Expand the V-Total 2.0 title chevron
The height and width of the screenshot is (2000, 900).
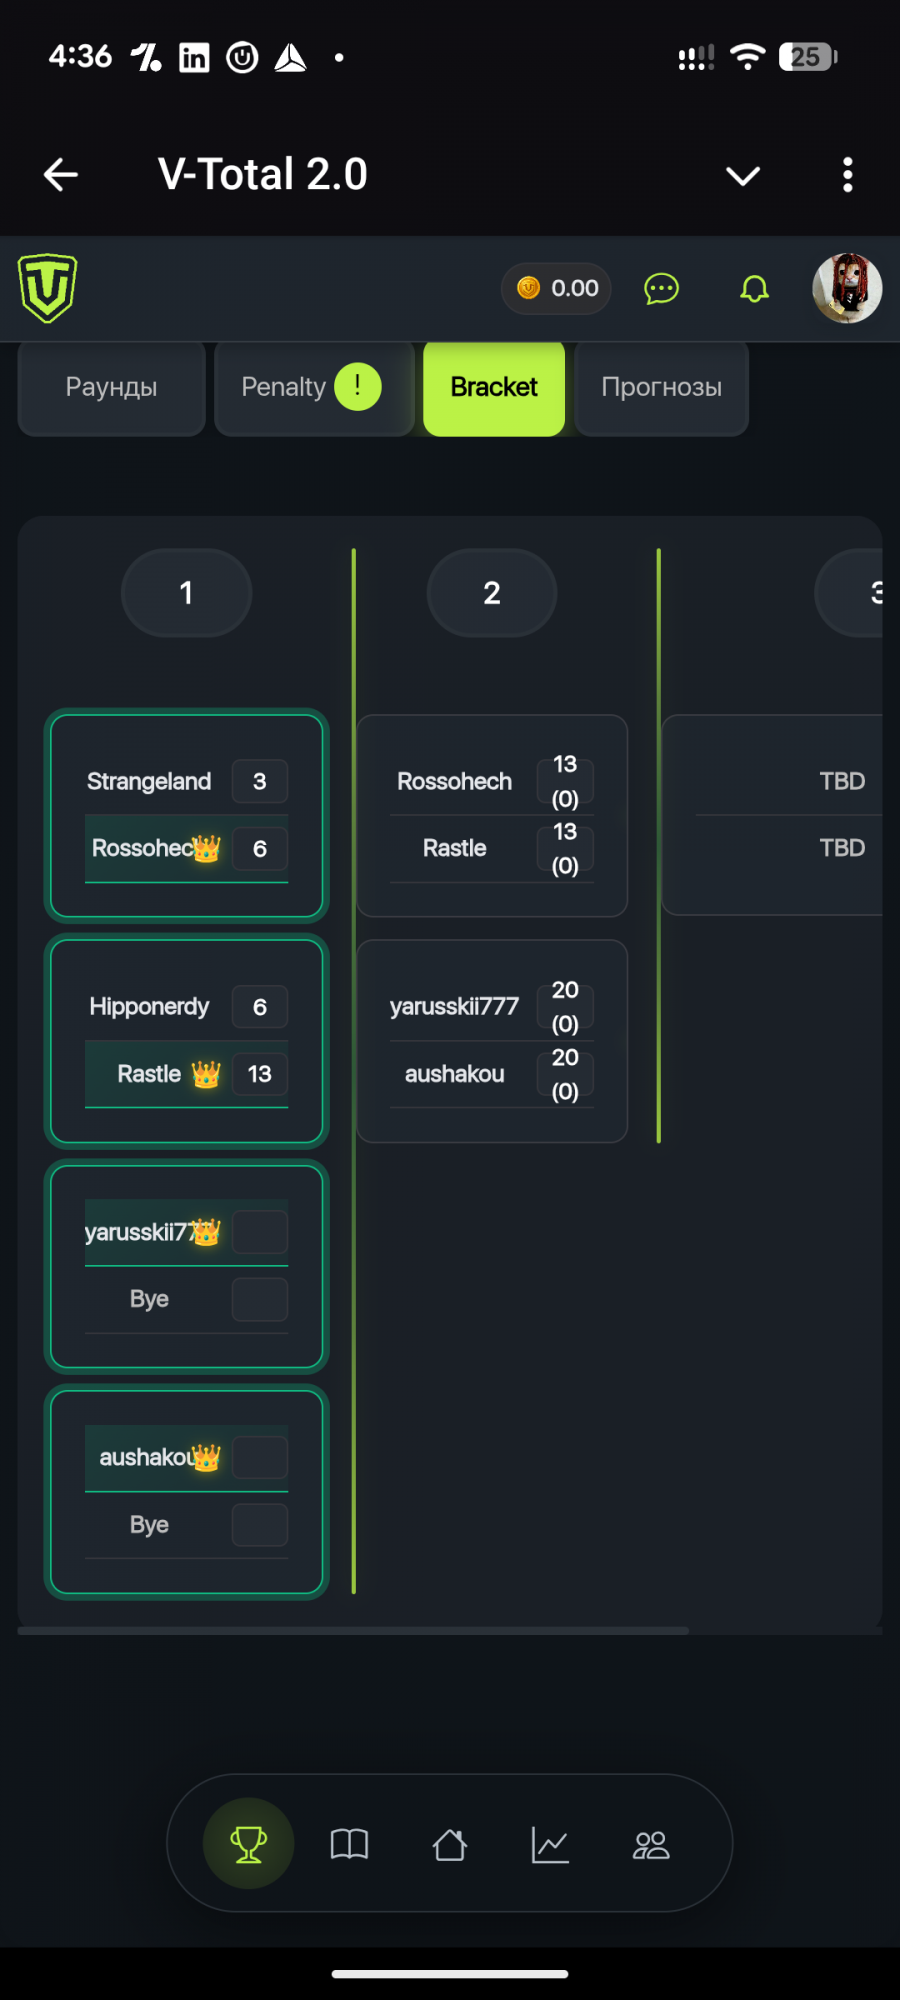742,176
